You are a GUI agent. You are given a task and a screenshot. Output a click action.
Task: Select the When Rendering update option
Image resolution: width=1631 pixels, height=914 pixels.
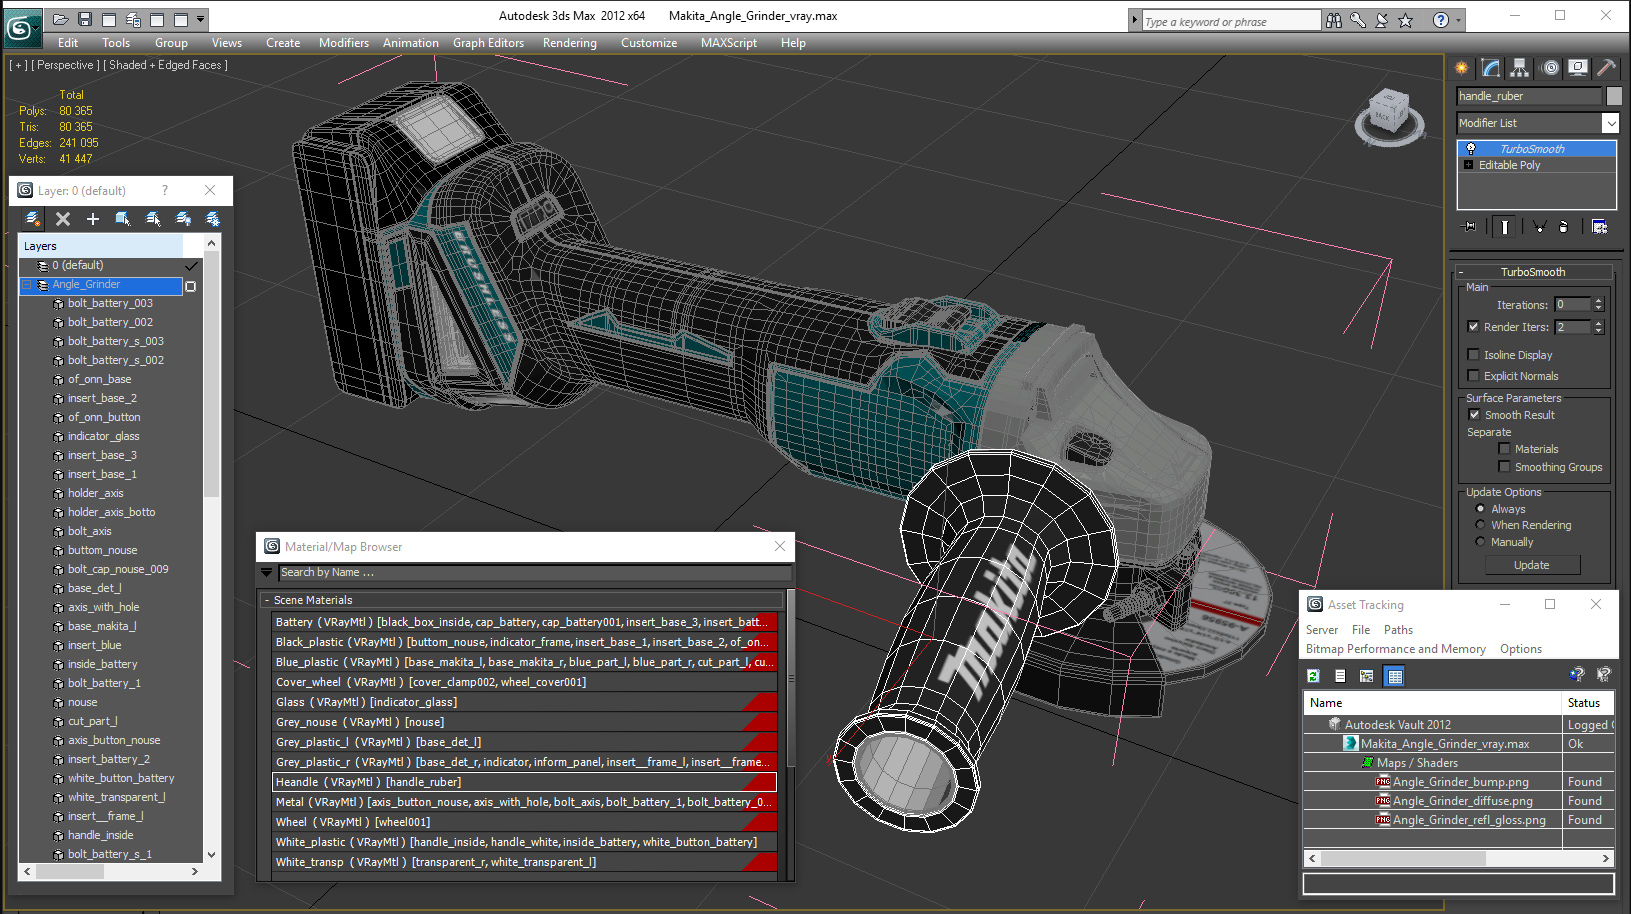click(x=1480, y=525)
